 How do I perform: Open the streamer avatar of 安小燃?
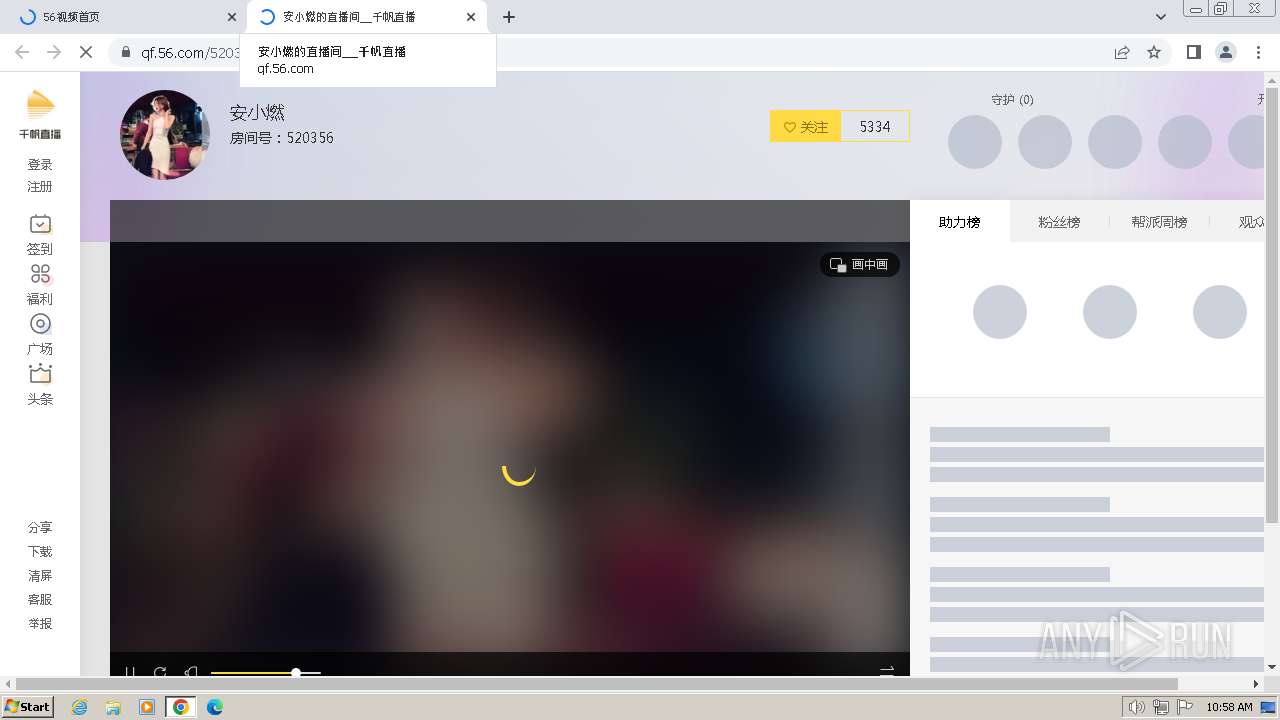pos(165,135)
